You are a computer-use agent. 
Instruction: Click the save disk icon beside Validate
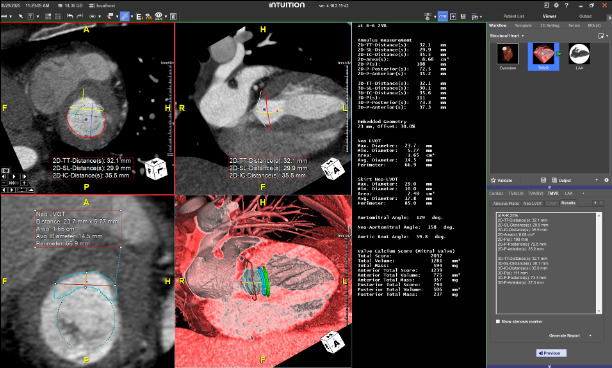(543, 180)
